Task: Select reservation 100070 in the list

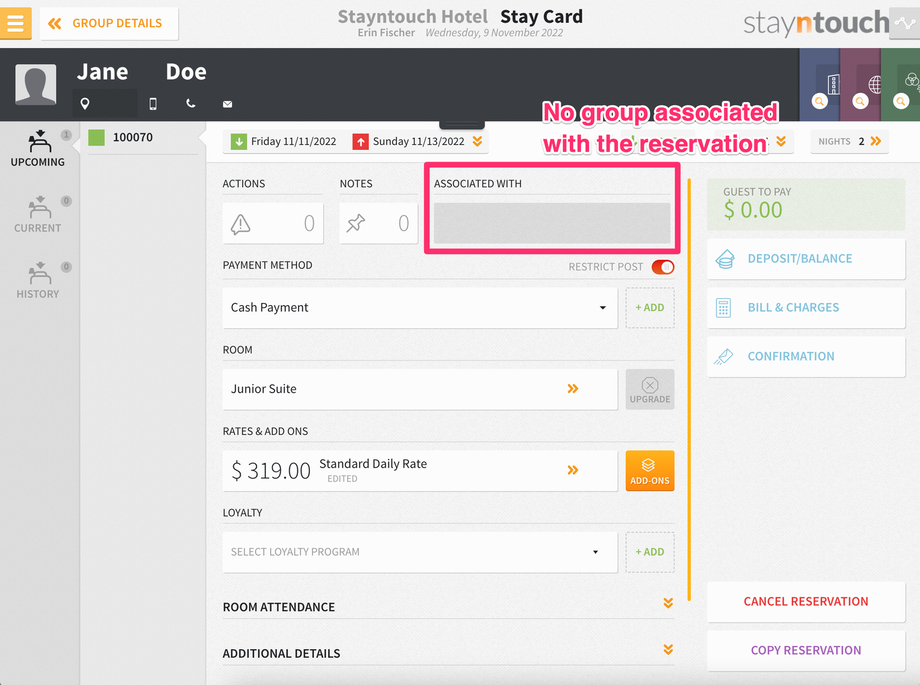Action: pos(143,138)
